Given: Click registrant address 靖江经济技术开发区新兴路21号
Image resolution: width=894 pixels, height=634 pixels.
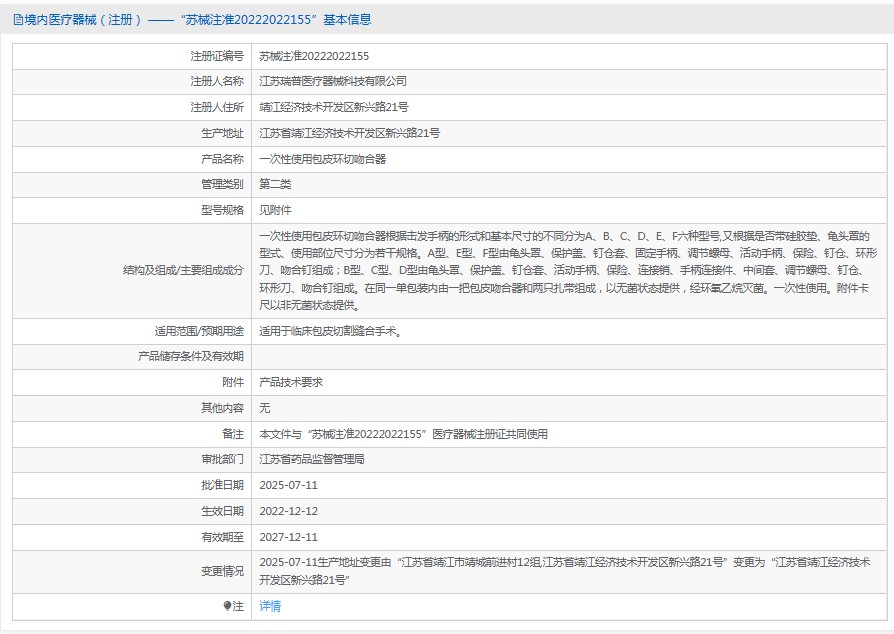Looking at the screenshot, I should (333, 107).
